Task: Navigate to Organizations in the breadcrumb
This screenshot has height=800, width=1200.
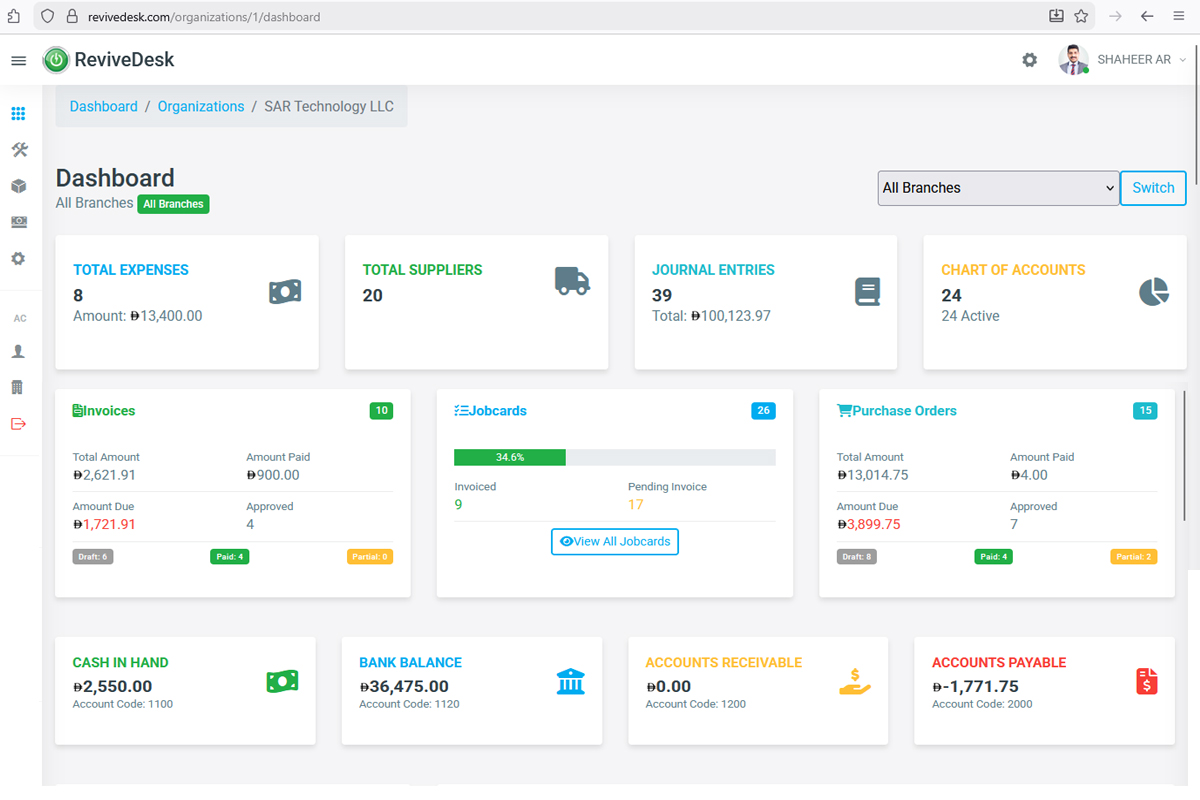Action: (201, 106)
